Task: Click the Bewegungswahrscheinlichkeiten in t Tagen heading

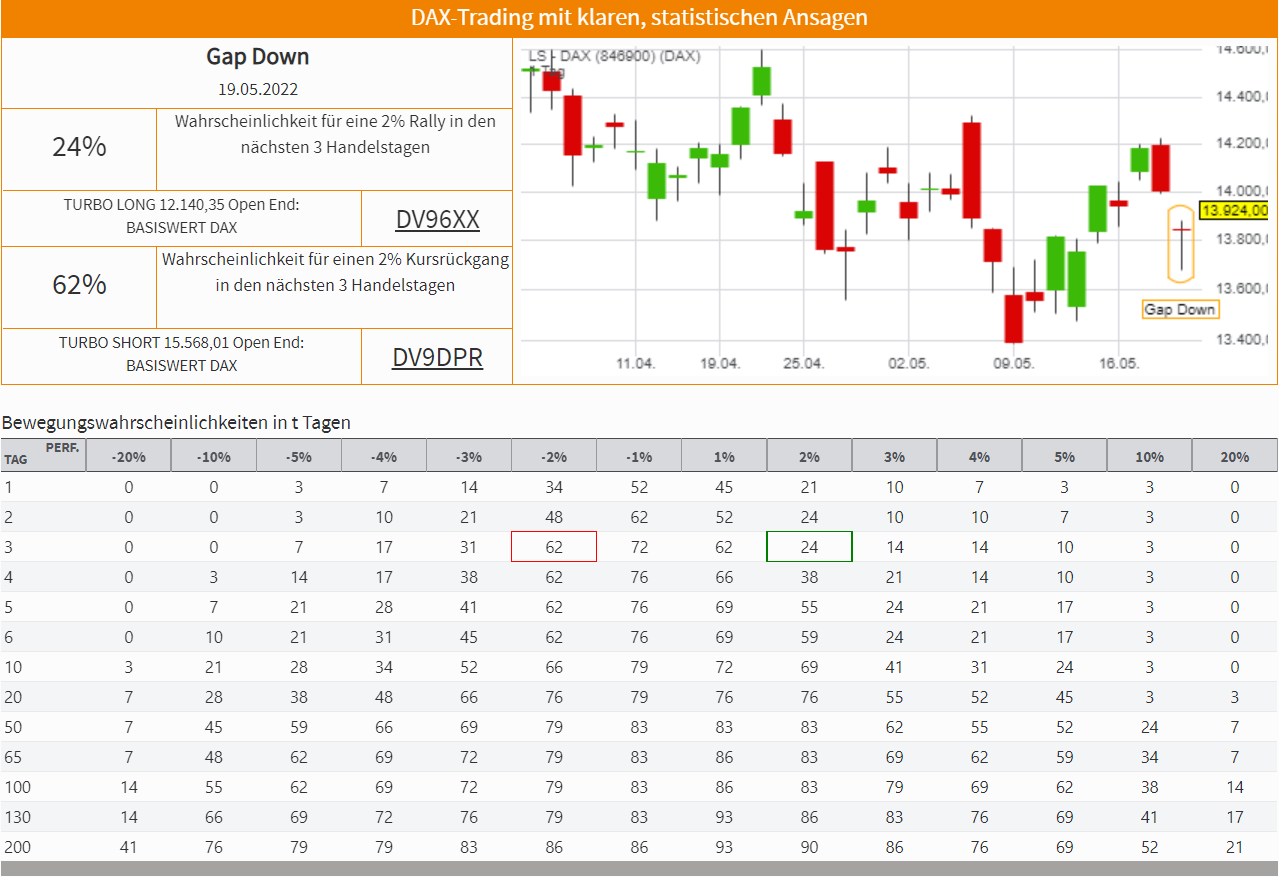Action: tap(176, 423)
